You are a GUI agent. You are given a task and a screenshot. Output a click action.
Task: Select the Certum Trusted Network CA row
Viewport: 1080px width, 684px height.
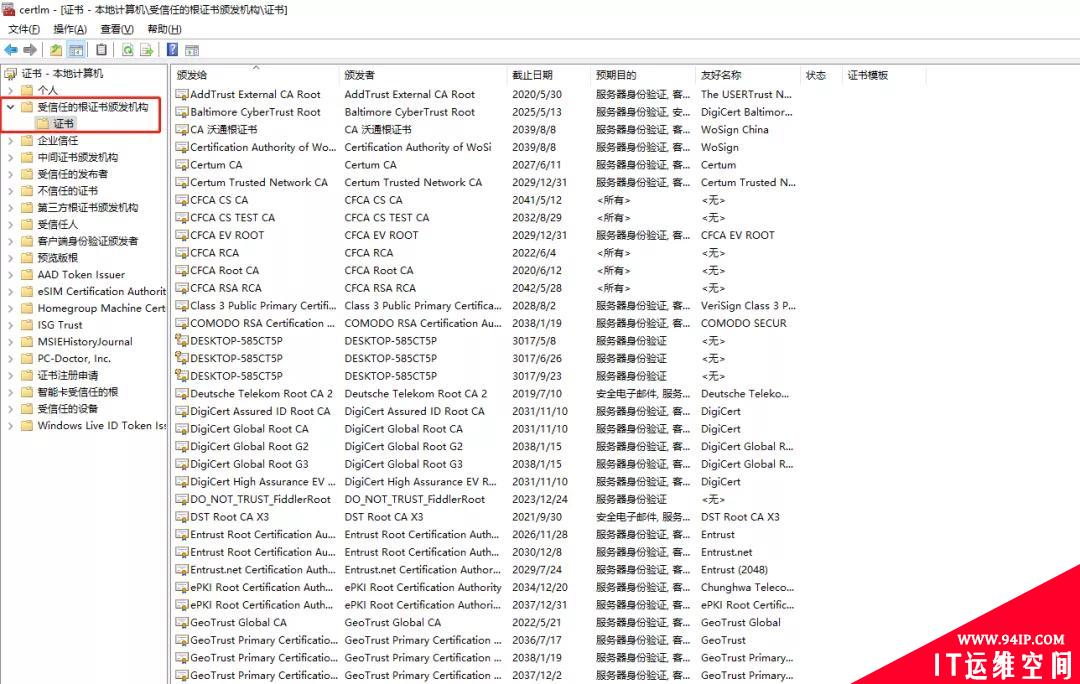tap(486, 183)
